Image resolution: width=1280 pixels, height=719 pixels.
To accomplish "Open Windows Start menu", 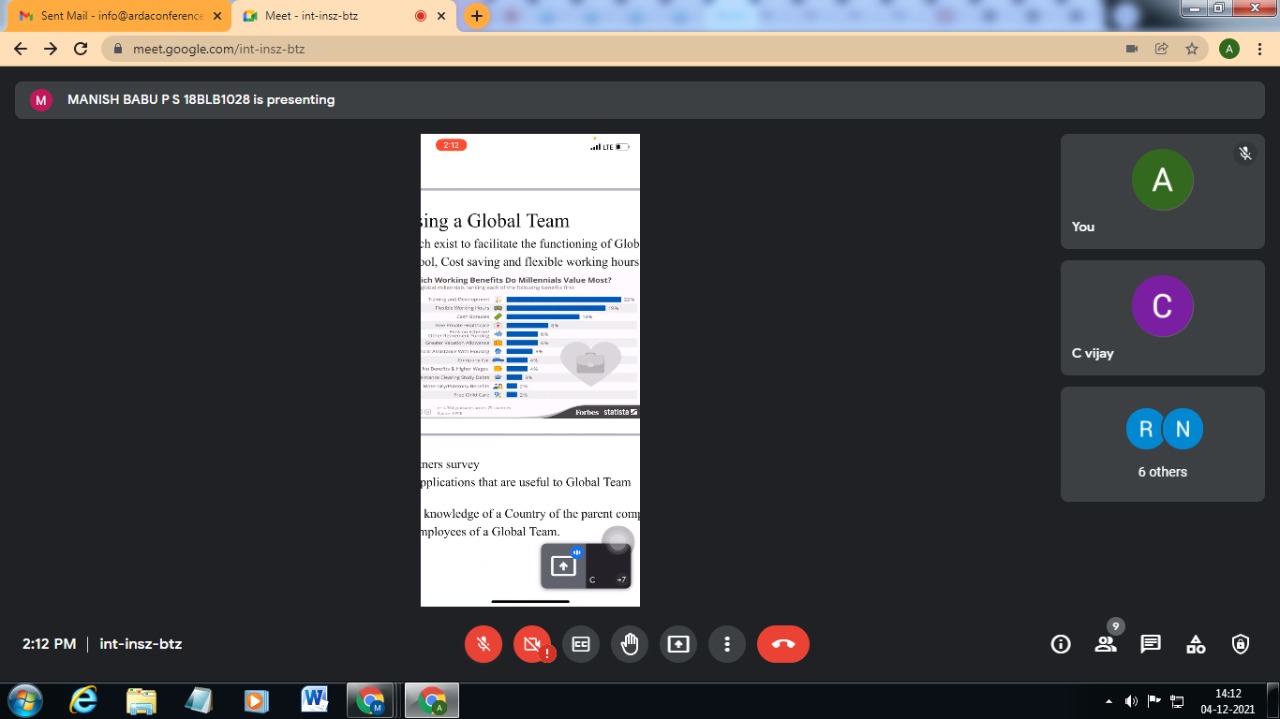I will 25,699.
